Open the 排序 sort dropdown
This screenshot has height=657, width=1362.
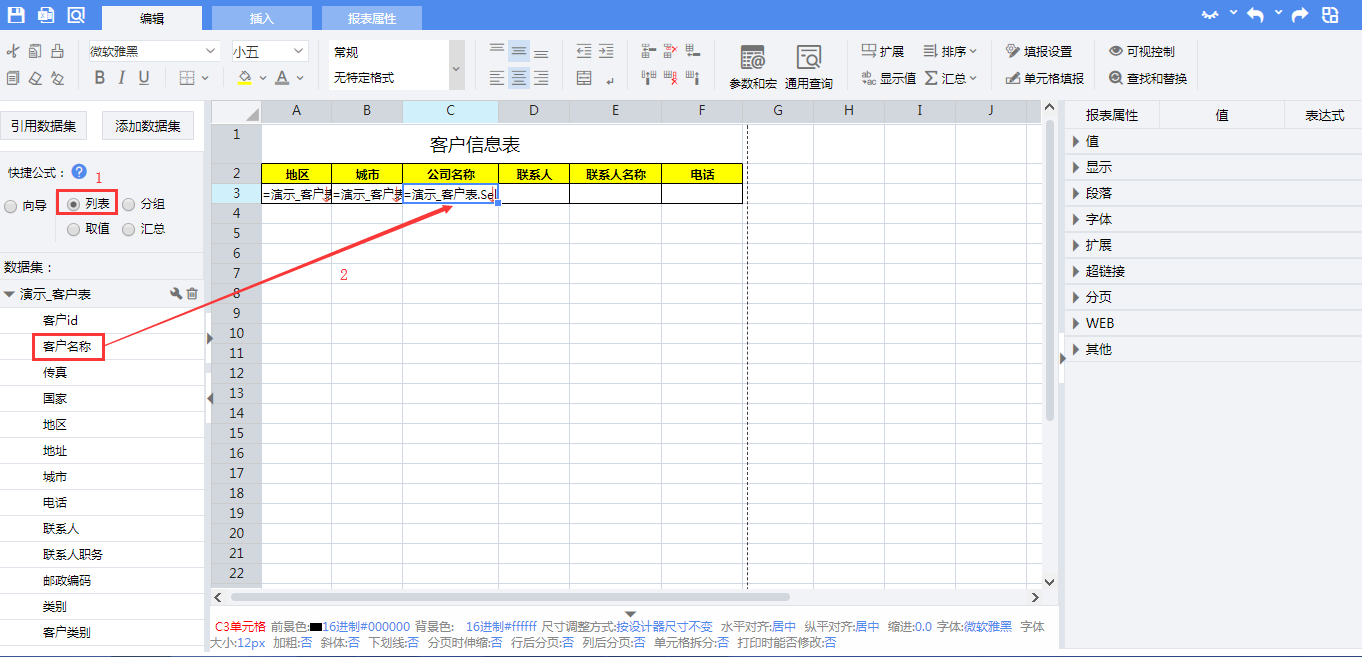[x=950, y=51]
